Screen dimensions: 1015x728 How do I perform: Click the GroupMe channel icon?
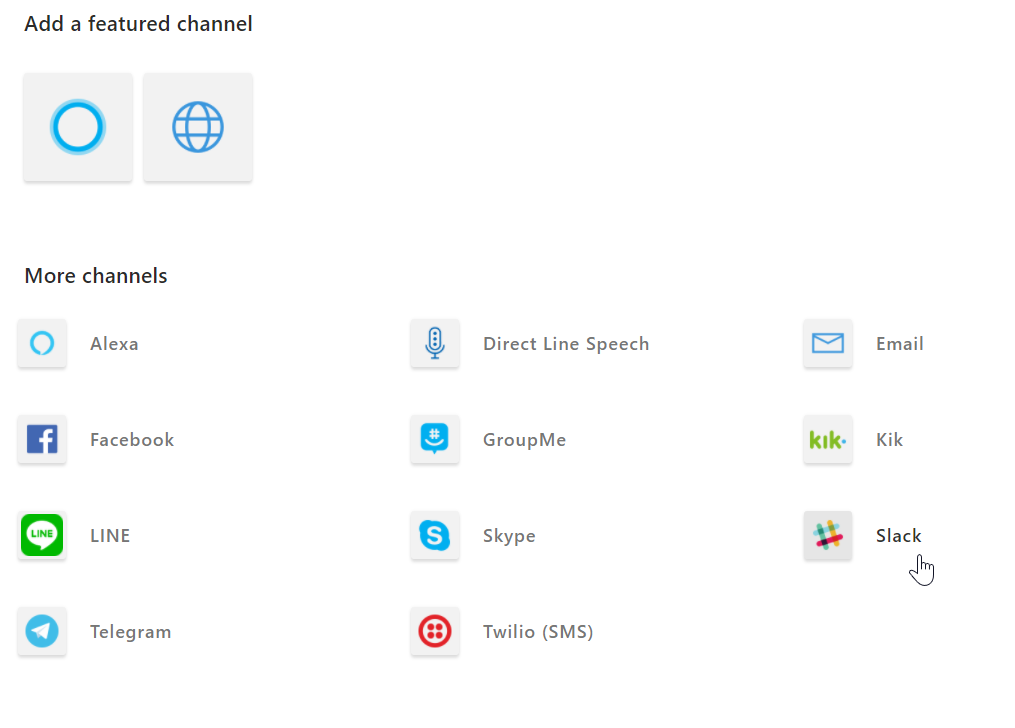click(435, 439)
